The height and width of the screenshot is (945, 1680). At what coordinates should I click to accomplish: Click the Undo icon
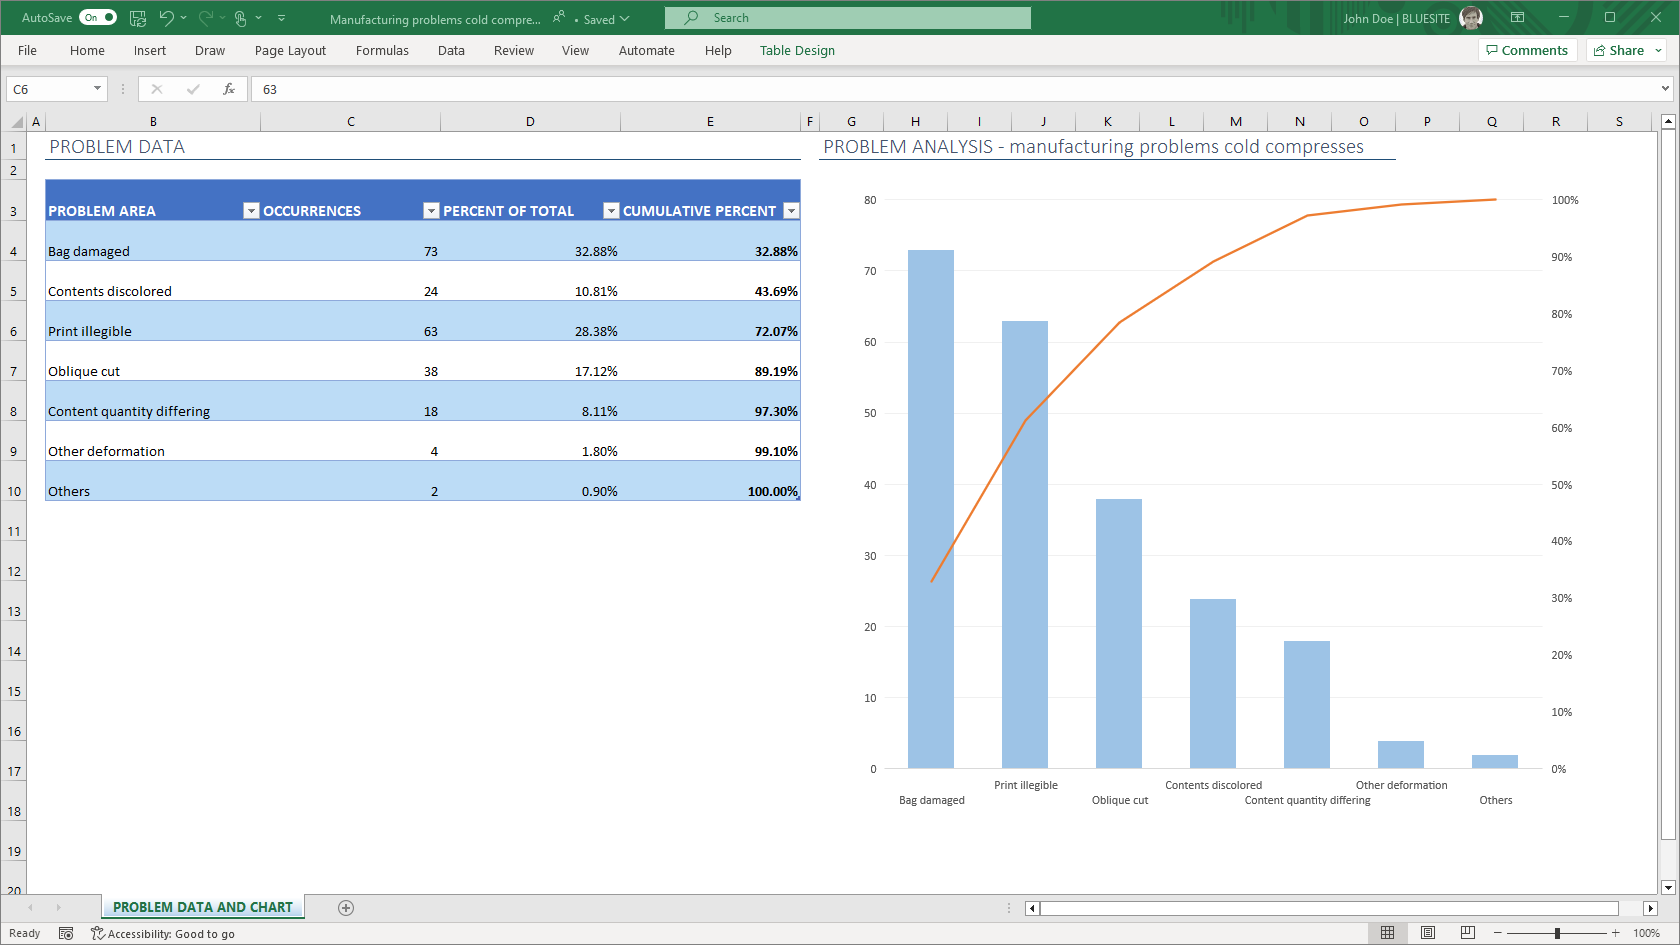[x=166, y=17]
